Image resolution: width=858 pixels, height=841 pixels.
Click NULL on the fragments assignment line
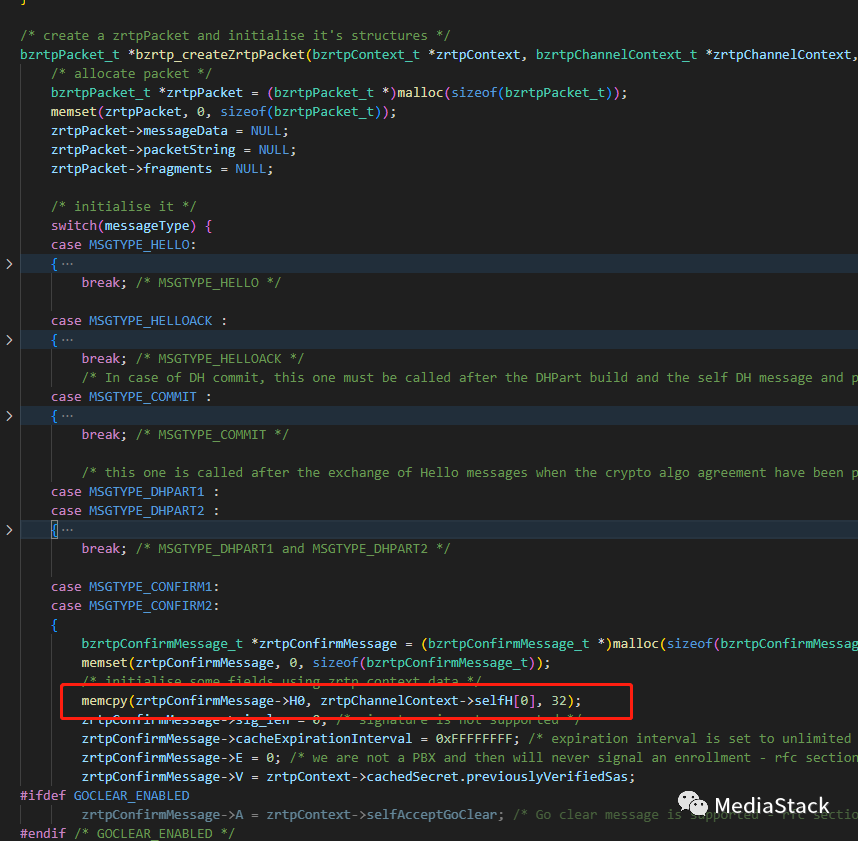(x=254, y=169)
